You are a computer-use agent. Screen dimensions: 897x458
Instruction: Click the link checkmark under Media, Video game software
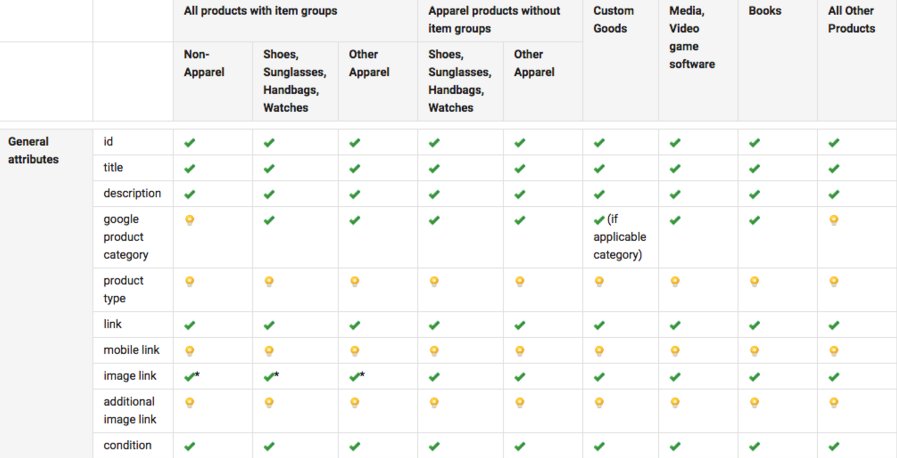point(675,325)
